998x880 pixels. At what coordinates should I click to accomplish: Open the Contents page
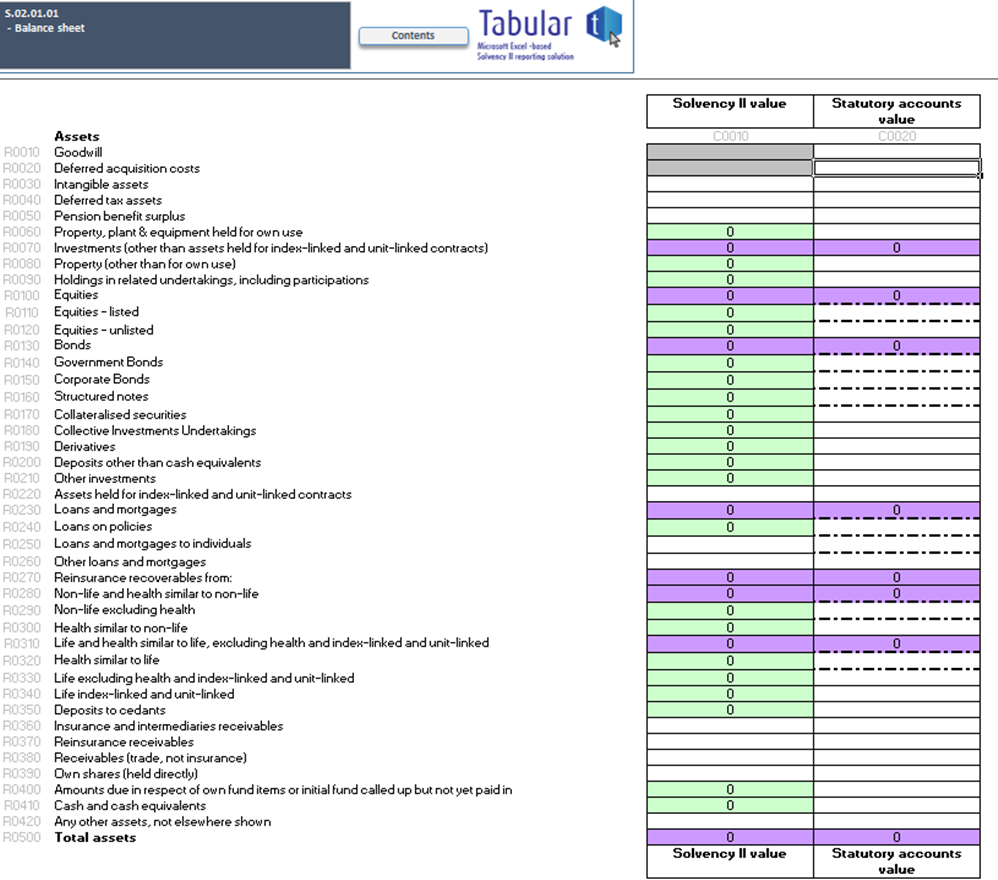(412, 35)
